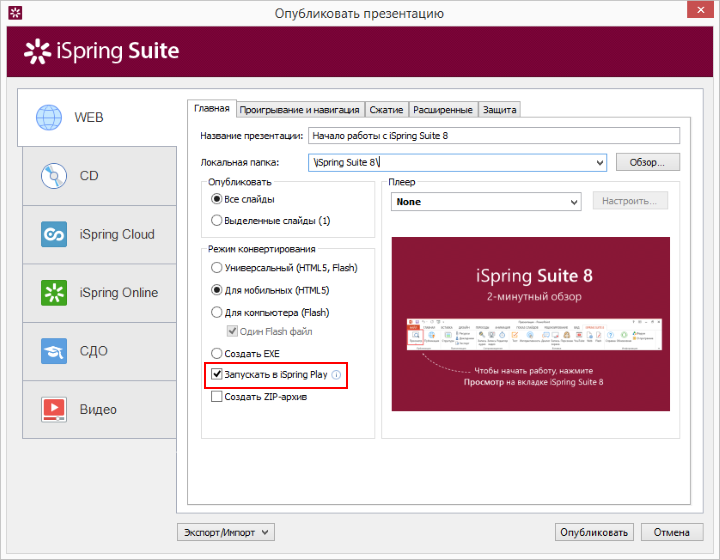The height and width of the screenshot is (560, 720).
Task: Choose Для компьютера (Flash) mode
Action: point(216,313)
